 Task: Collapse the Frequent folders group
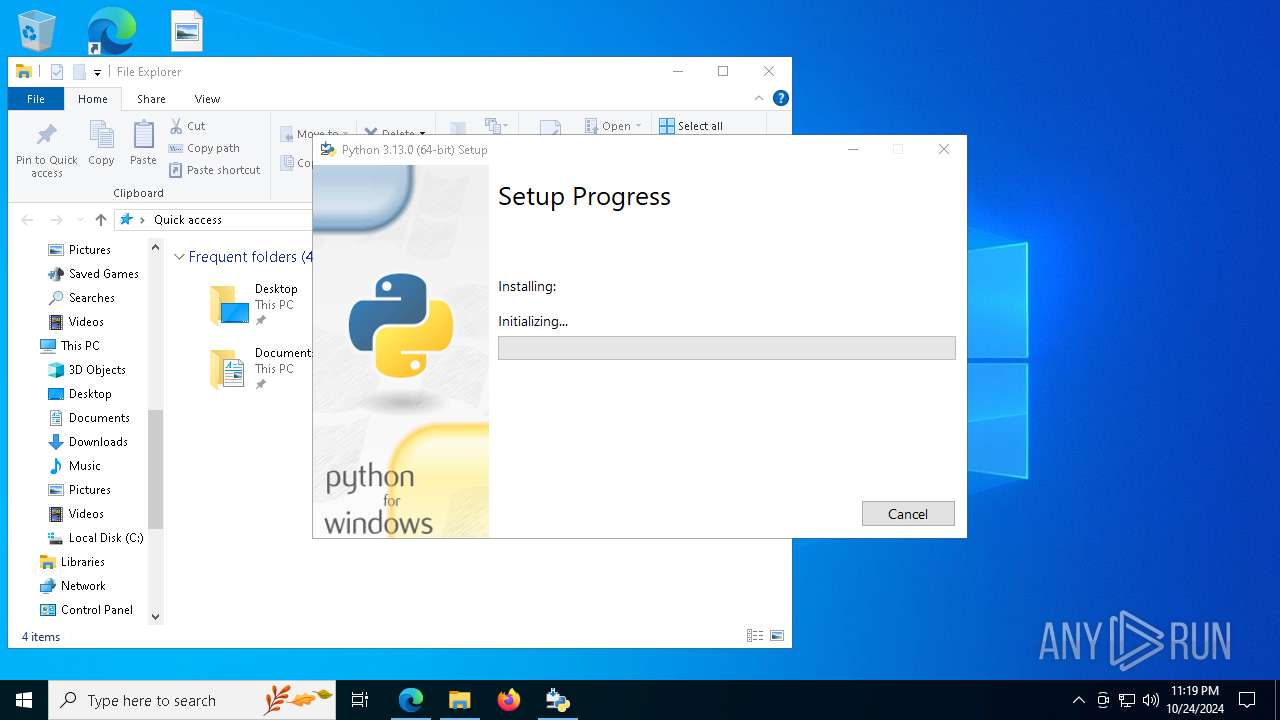tap(180, 257)
